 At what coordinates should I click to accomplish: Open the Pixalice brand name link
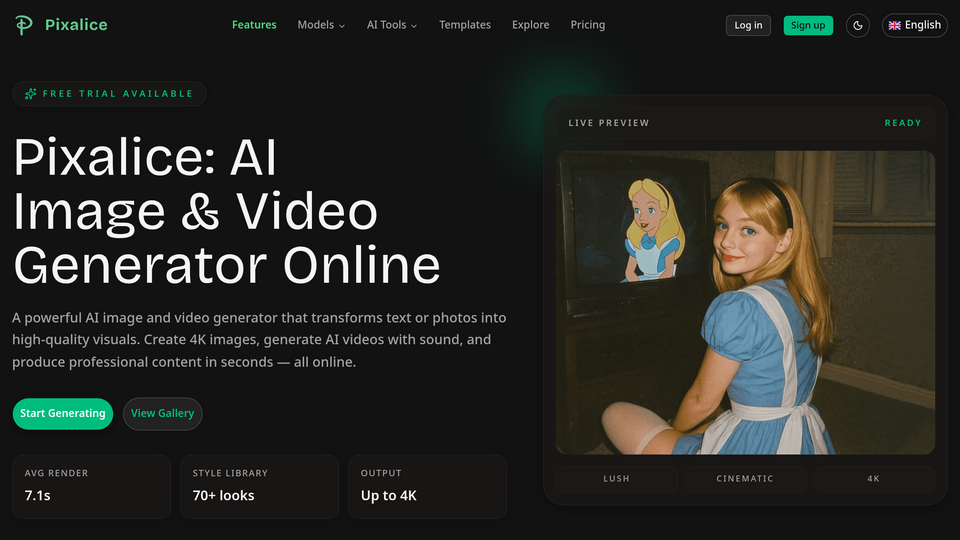(76, 24)
